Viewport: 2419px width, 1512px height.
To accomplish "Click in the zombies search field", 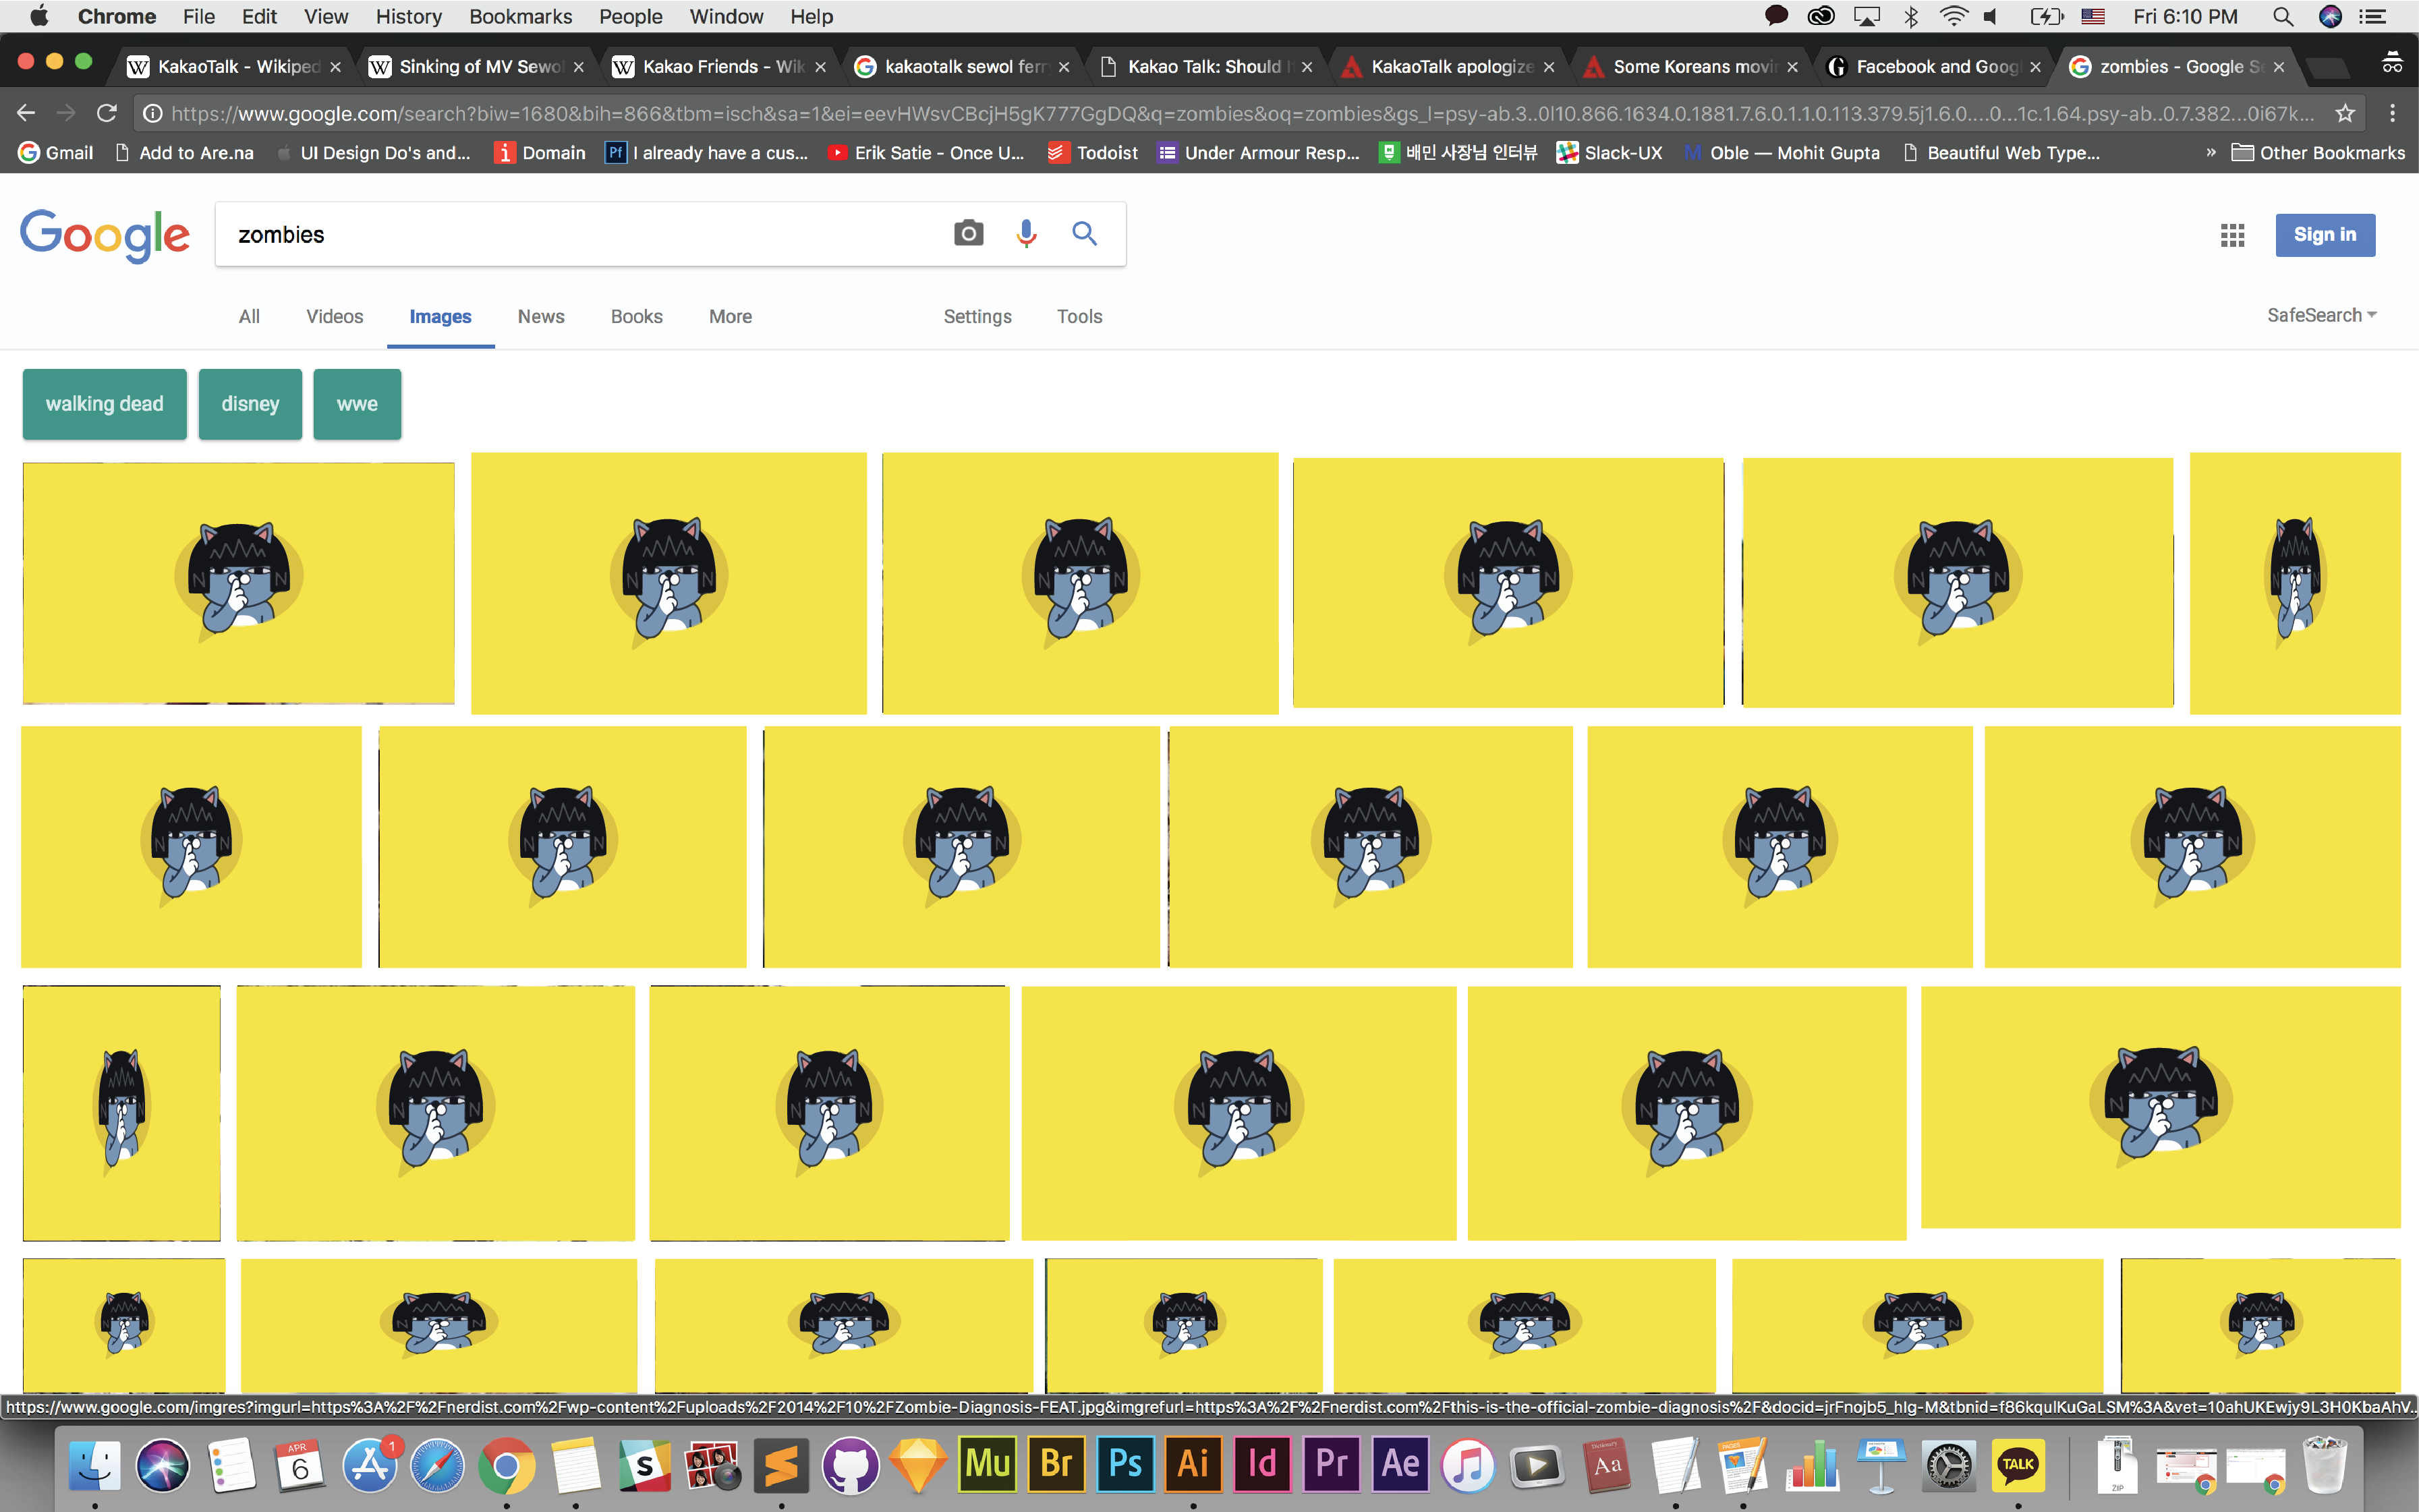I will tap(580, 234).
